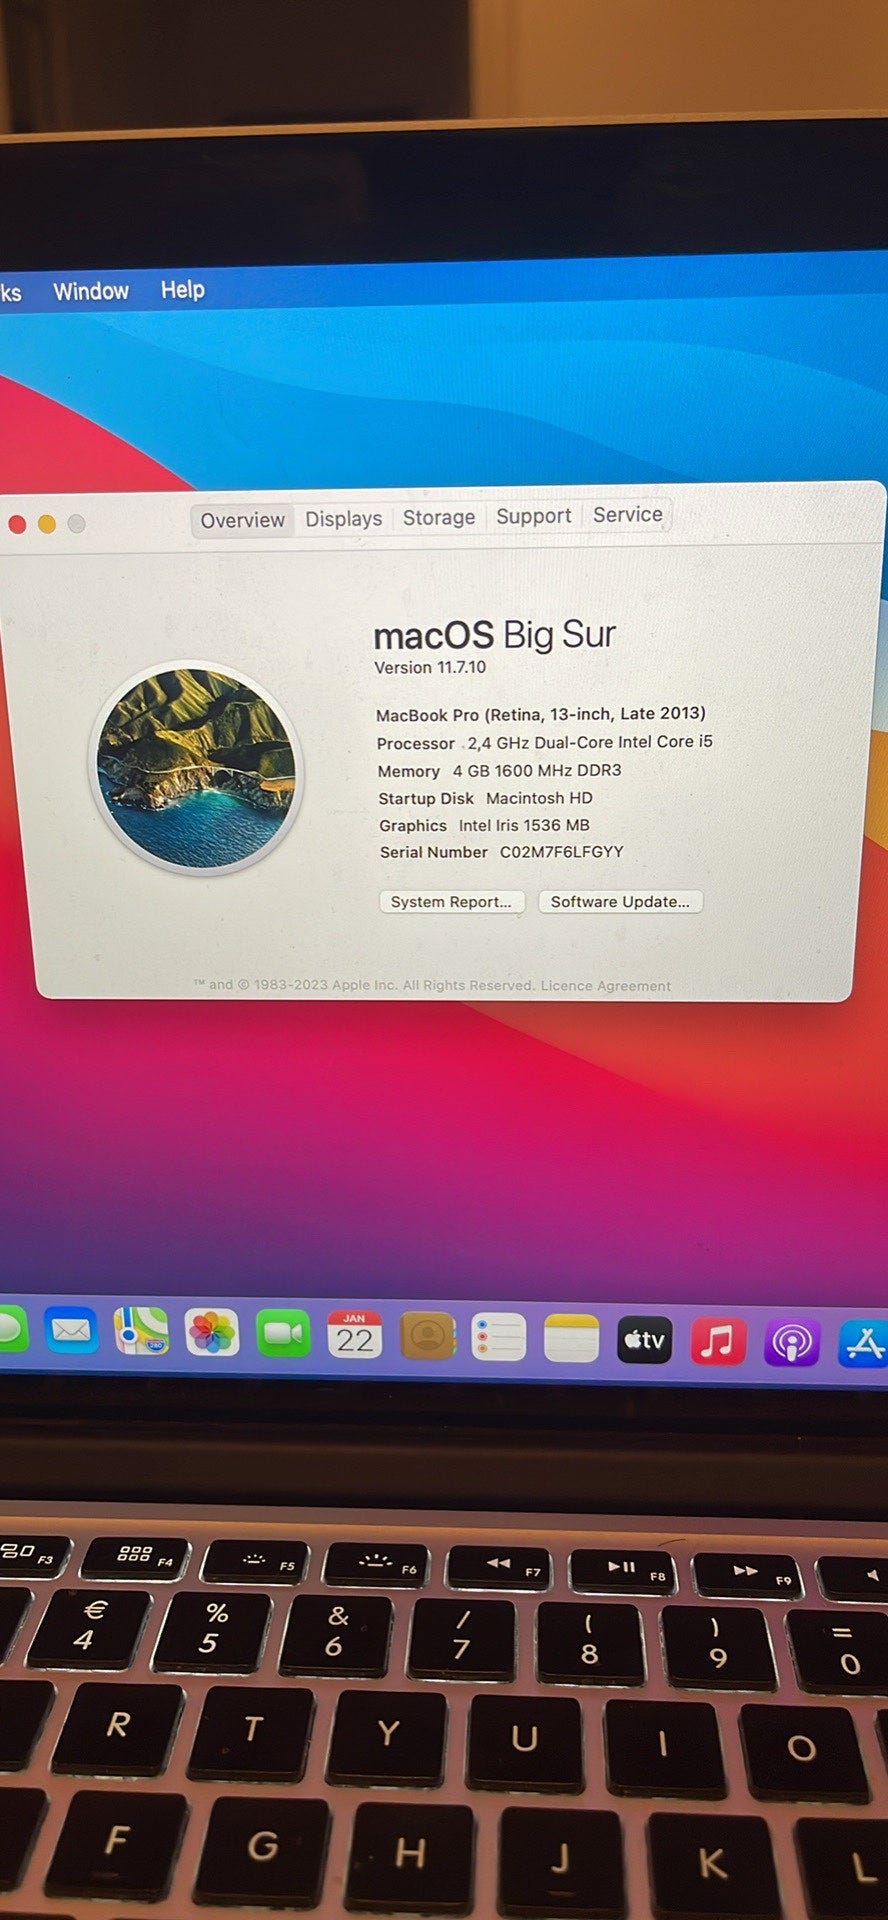Click the System Report button

coord(451,902)
